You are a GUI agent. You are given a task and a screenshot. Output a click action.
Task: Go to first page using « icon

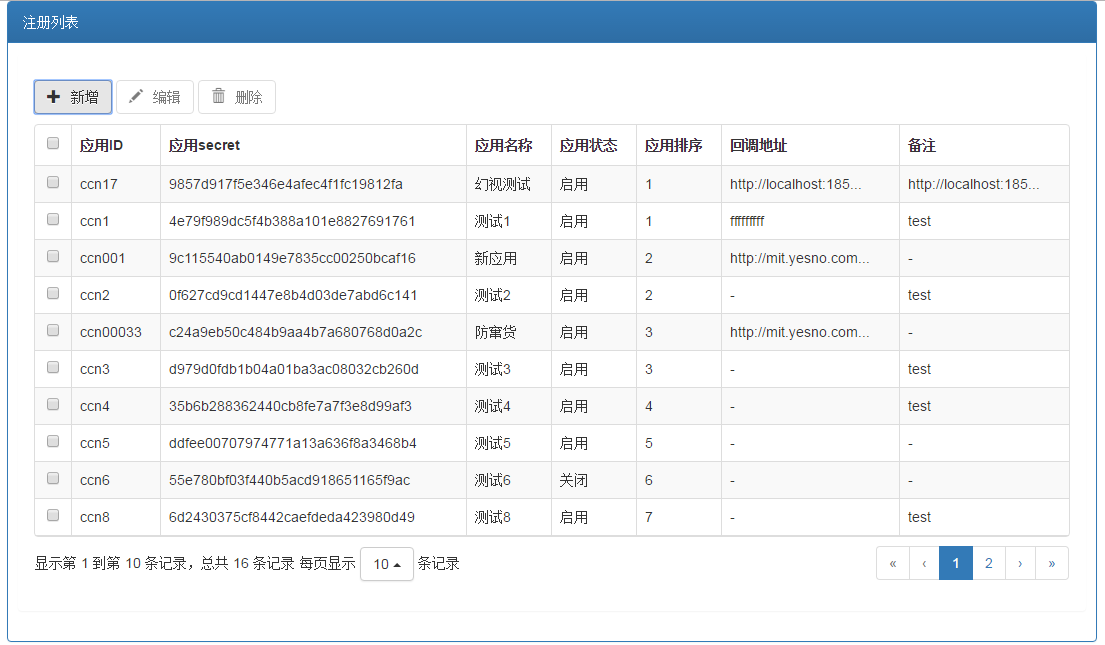(x=892, y=563)
